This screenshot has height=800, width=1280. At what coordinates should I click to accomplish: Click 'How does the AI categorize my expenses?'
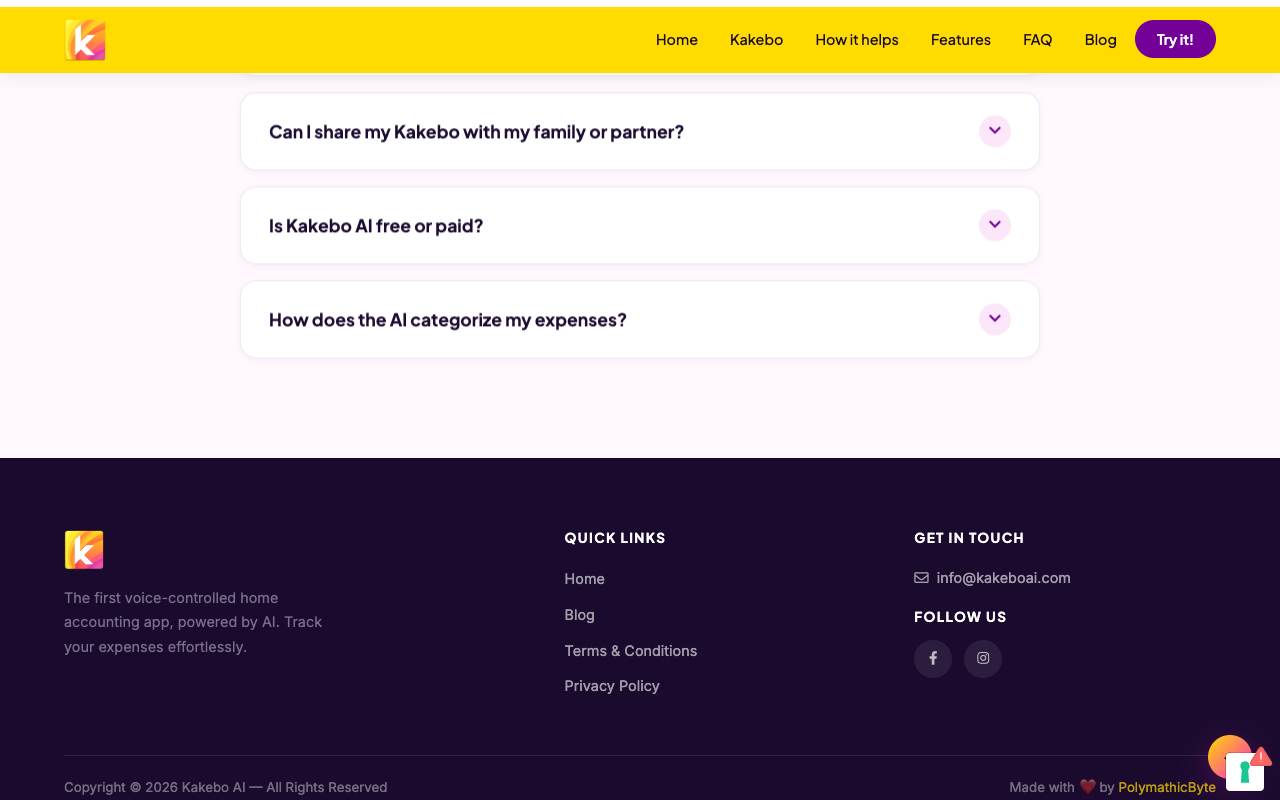tap(448, 320)
